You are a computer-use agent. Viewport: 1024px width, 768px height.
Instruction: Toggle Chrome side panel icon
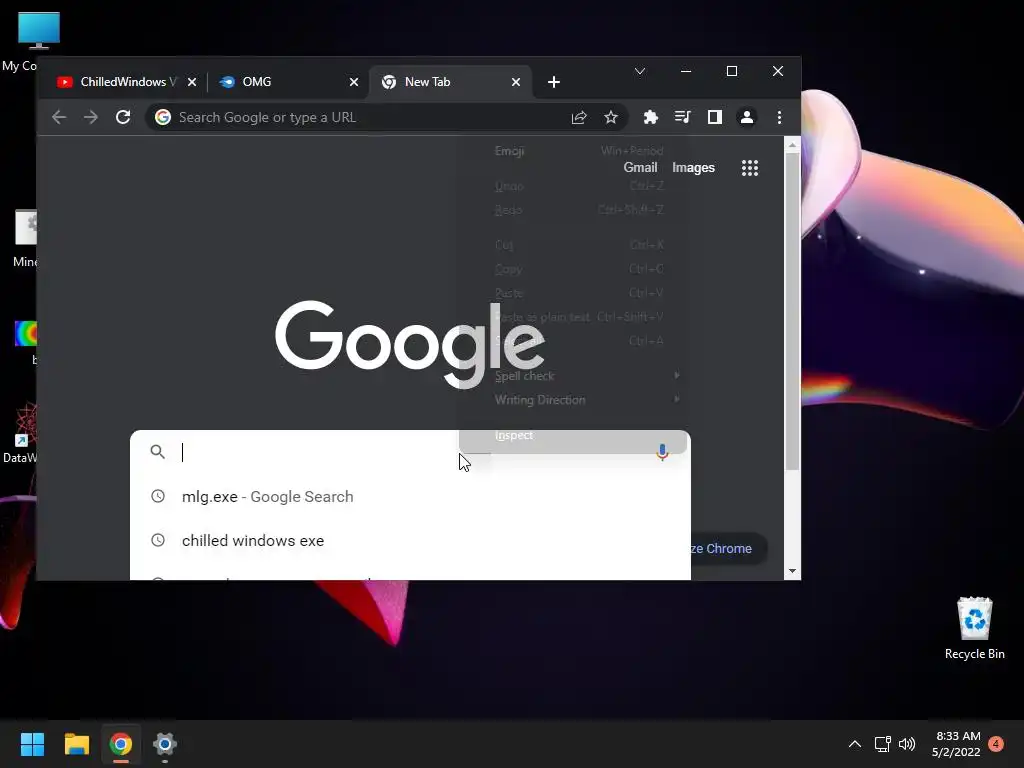click(x=714, y=118)
